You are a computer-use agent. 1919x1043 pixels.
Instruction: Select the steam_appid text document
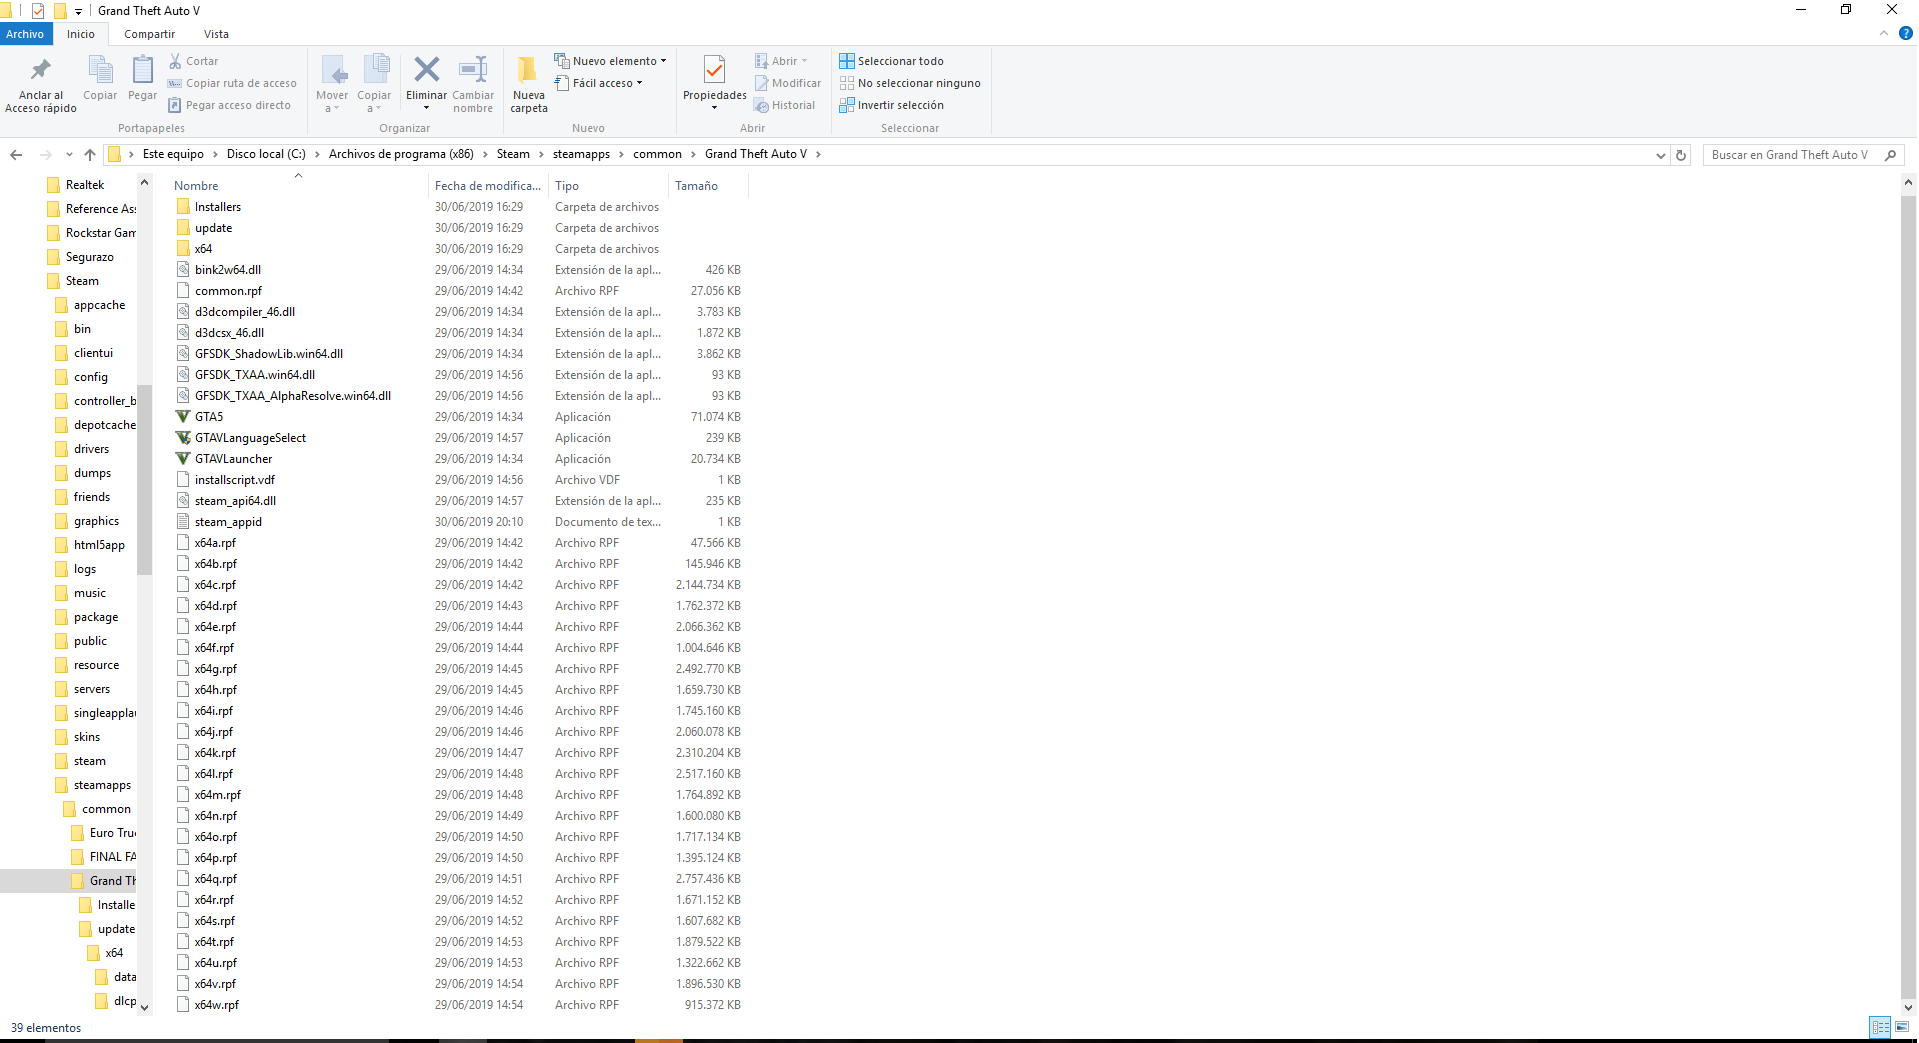pyautogui.click(x=228, y=522)
